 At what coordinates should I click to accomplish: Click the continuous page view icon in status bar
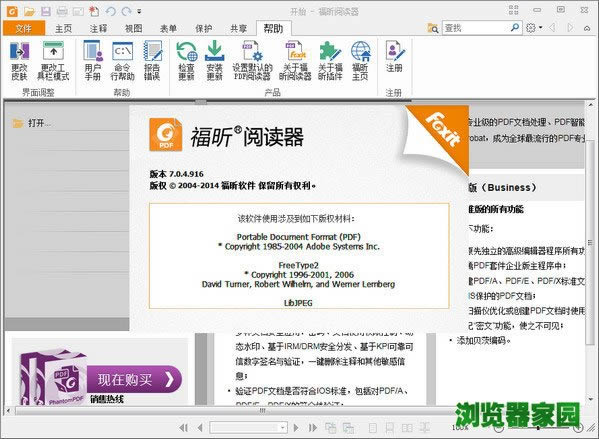click(390, 428)
